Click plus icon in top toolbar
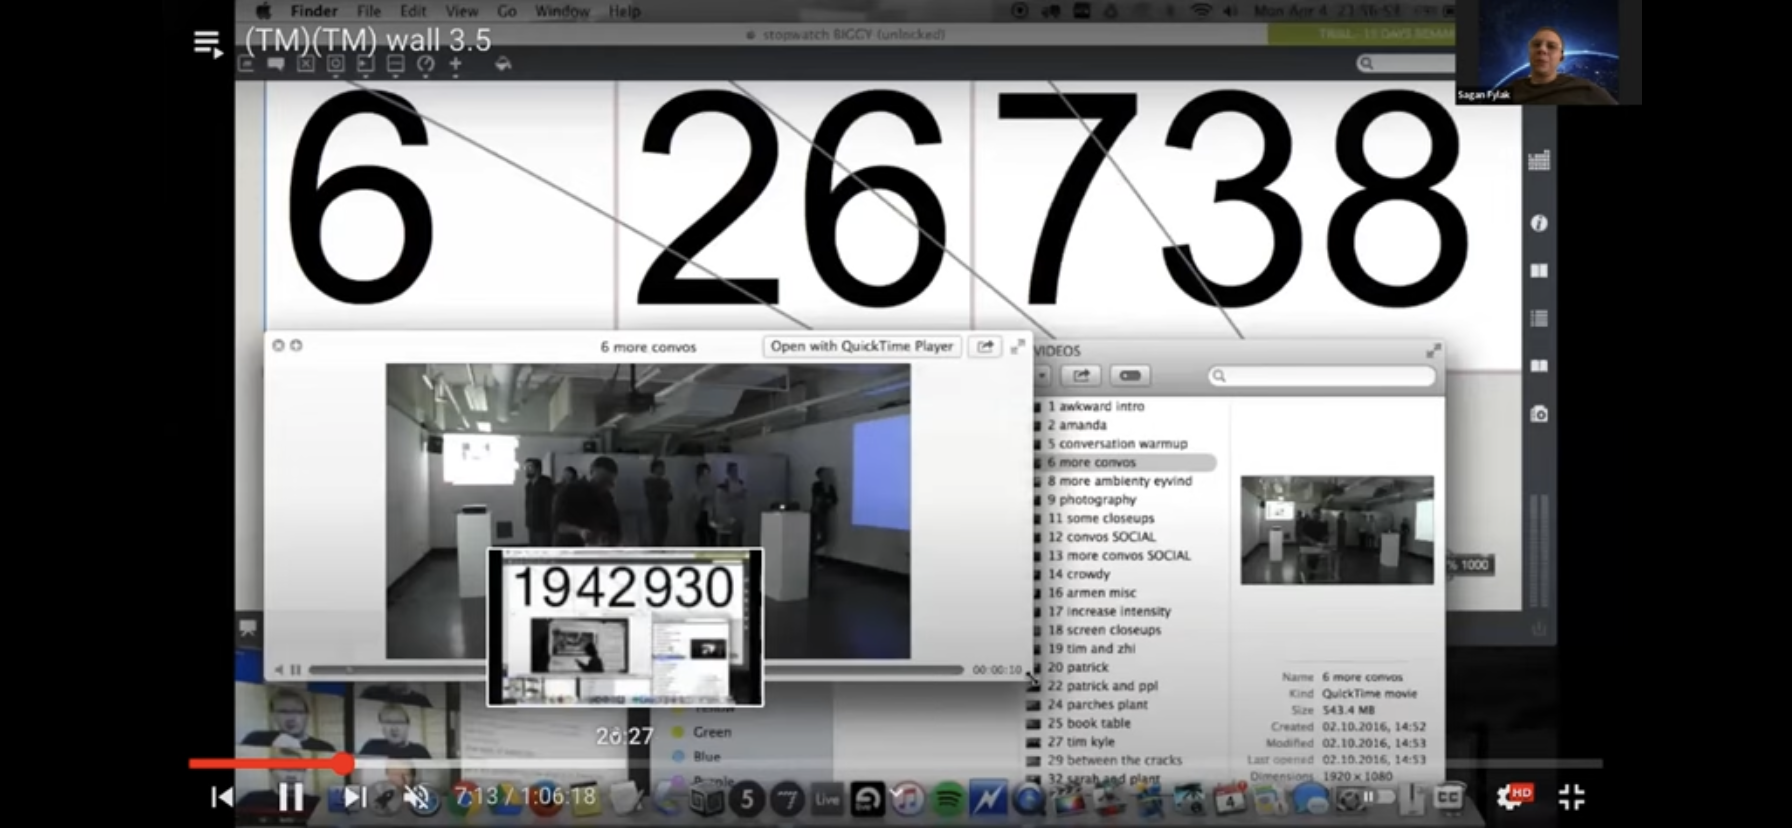The image size is (1792, 828). point(456,64)
